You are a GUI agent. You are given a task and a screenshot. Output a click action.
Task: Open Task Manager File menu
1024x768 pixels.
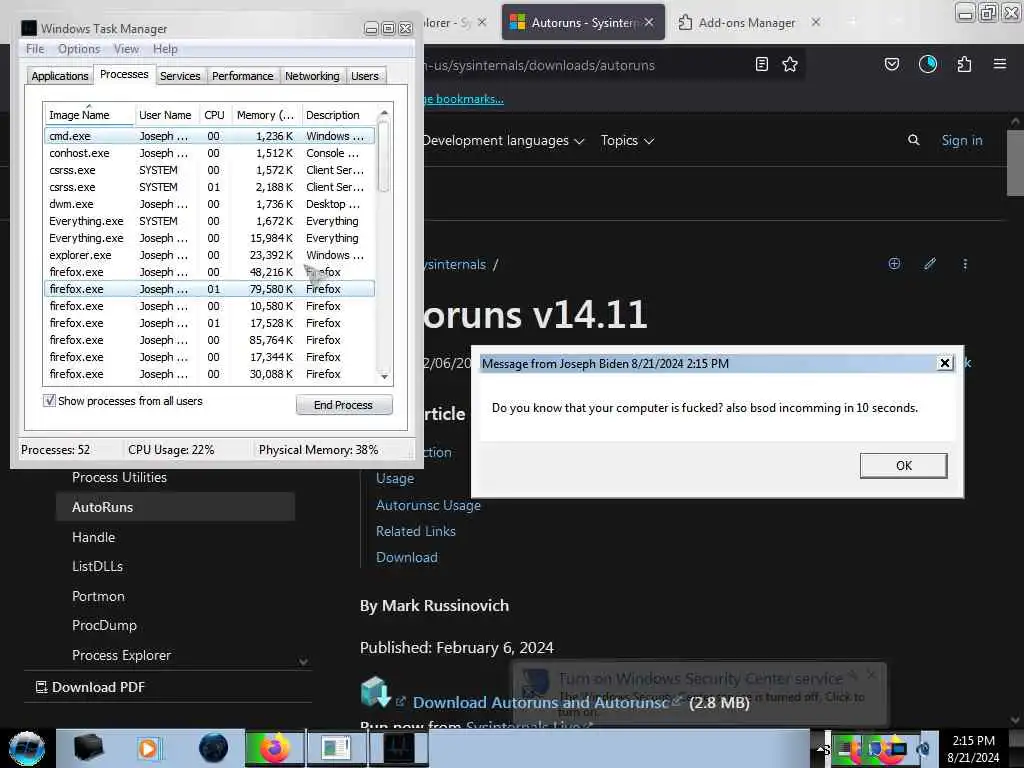tap(35, 49)
